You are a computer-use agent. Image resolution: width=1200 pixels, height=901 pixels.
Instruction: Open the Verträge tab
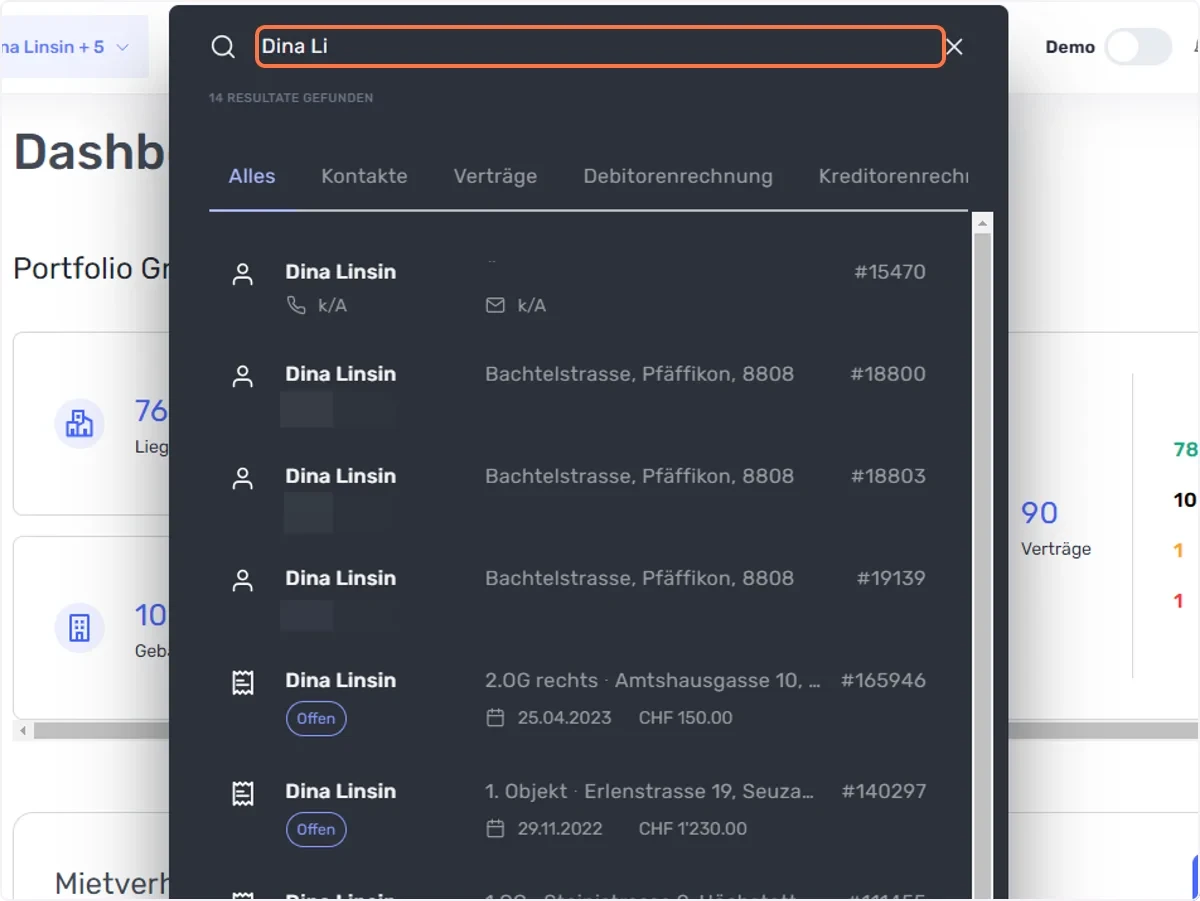tap(495, 176)
